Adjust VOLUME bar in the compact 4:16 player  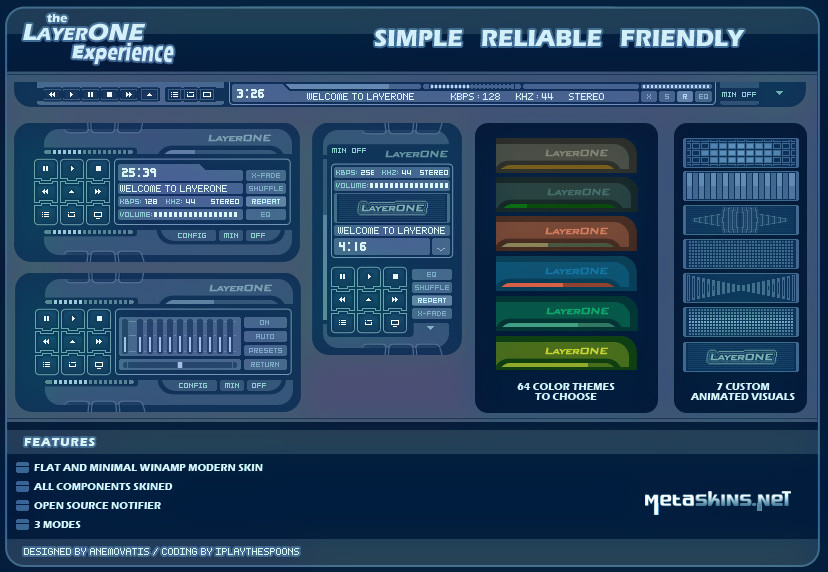point(408,186)
